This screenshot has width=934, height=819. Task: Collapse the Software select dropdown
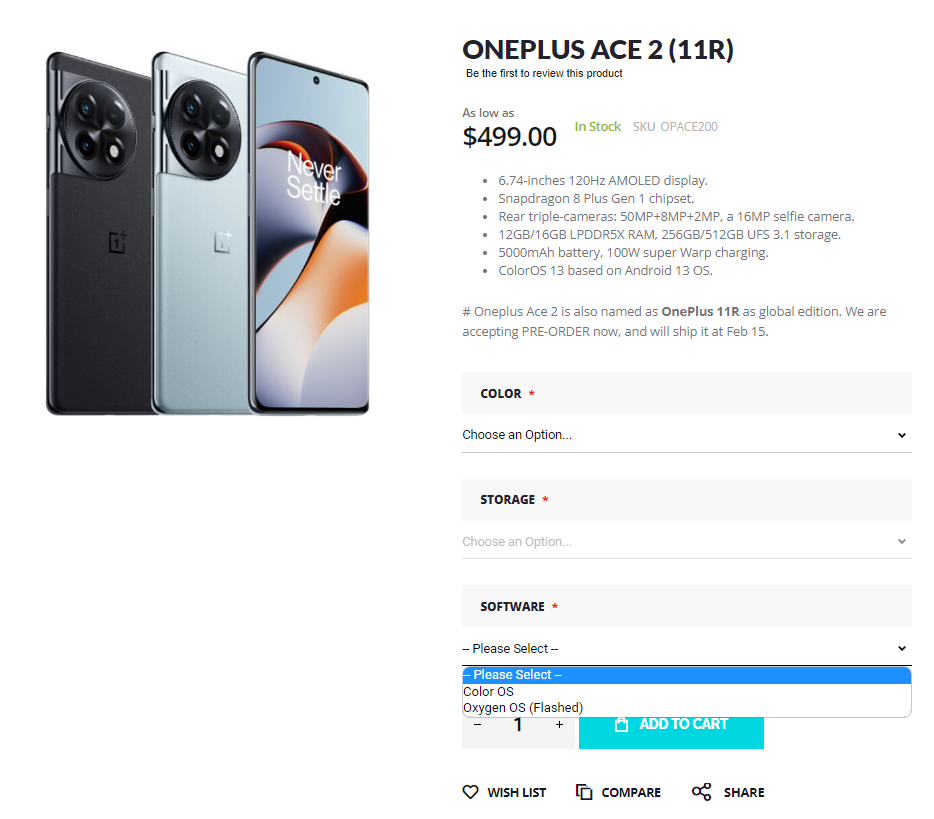686,648
